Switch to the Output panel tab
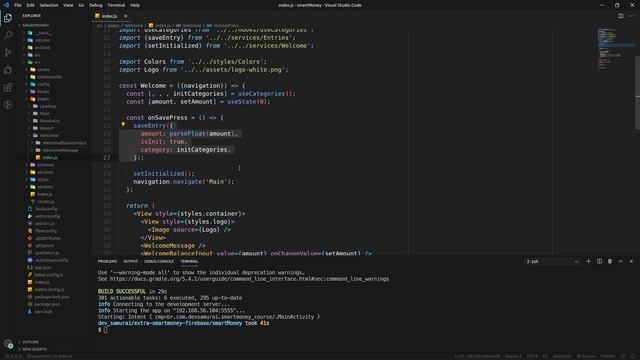 pyautogui.click(x=131, y=261)
